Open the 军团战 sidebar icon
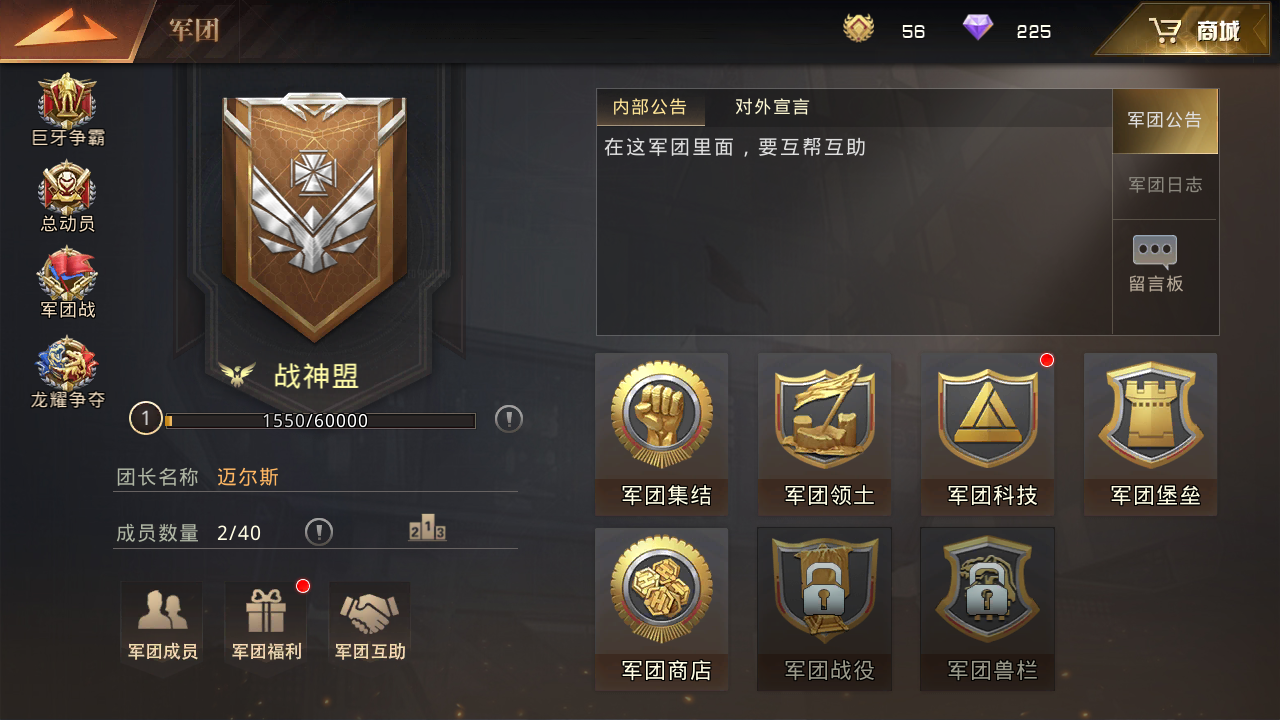Viewport: 1280px width, 720px height. (x=67, y=283)
